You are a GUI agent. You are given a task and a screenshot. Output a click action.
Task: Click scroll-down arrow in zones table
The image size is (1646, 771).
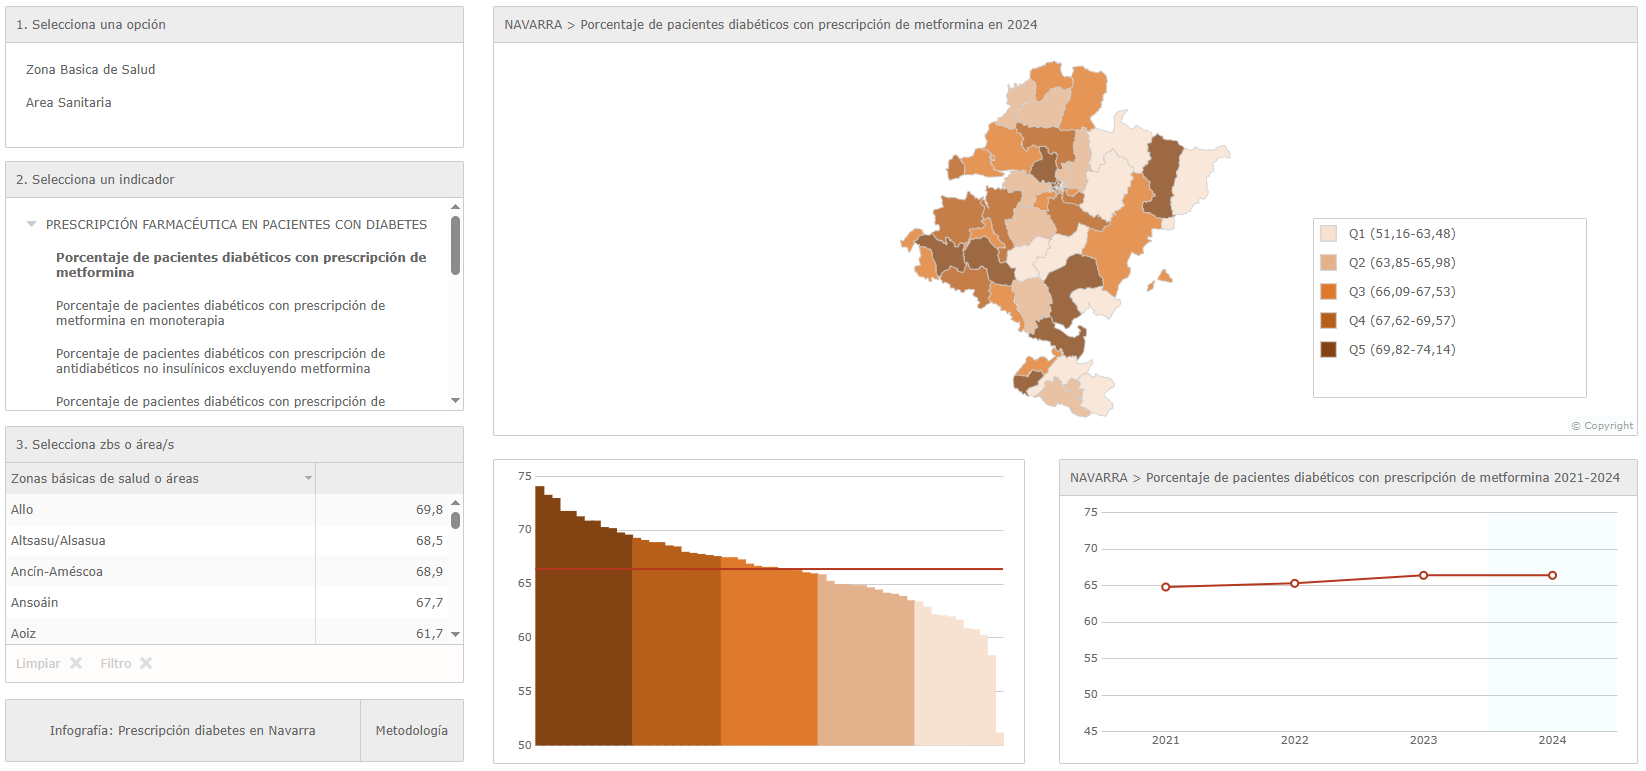(x=455, y=634)
